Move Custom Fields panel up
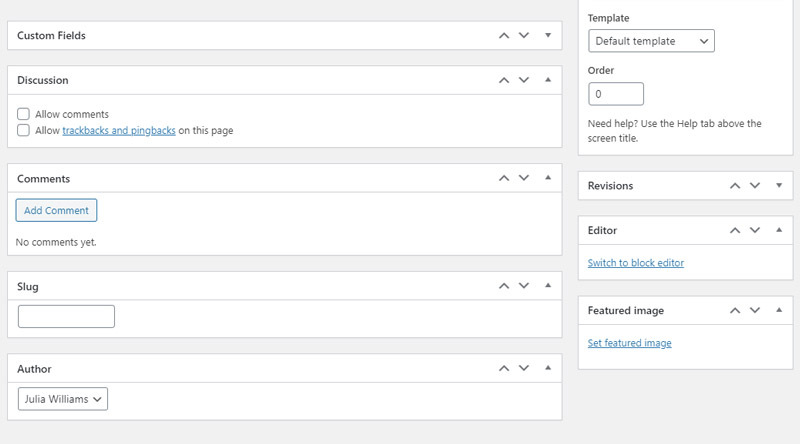The image size is (800, 444). coord(504,36)
